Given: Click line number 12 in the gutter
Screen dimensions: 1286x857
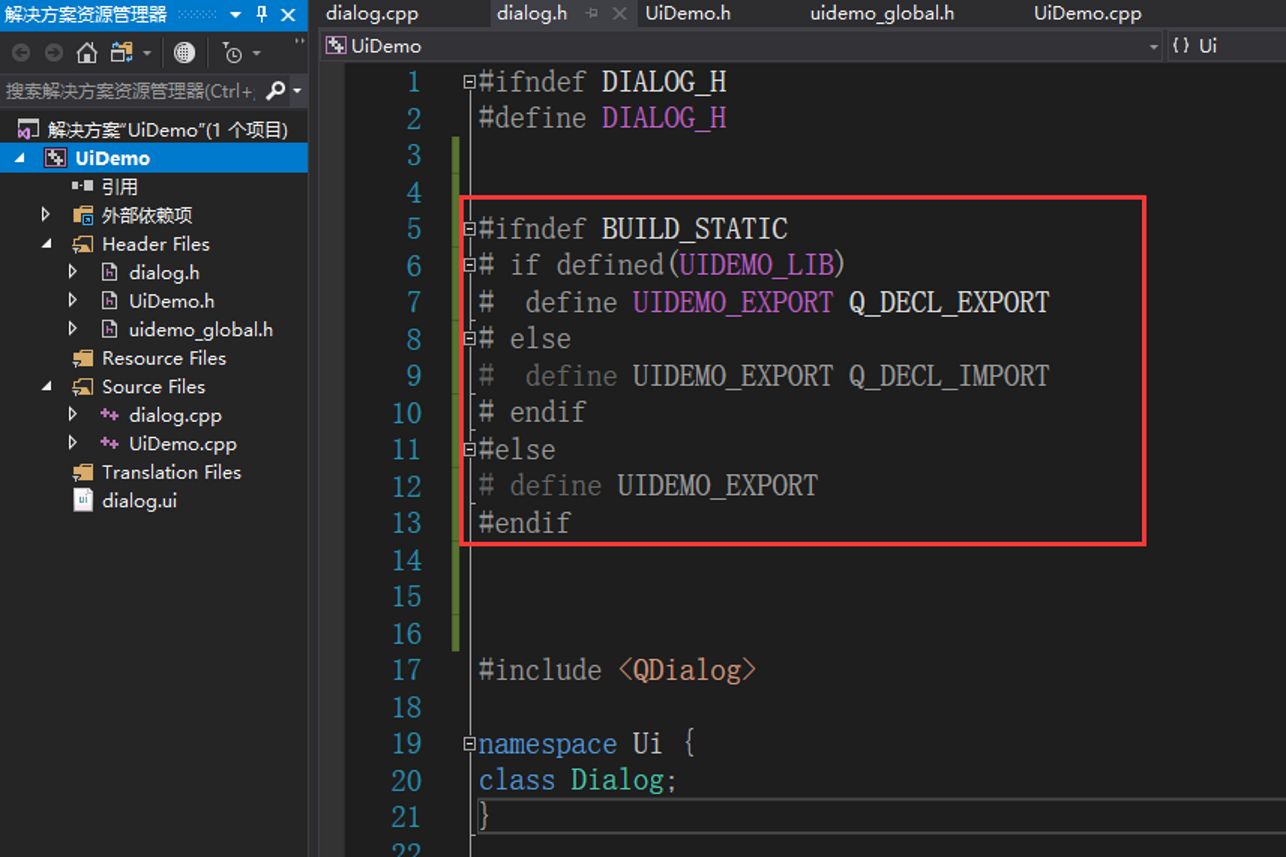Looking at the screenshot, I should click(407, 487).
